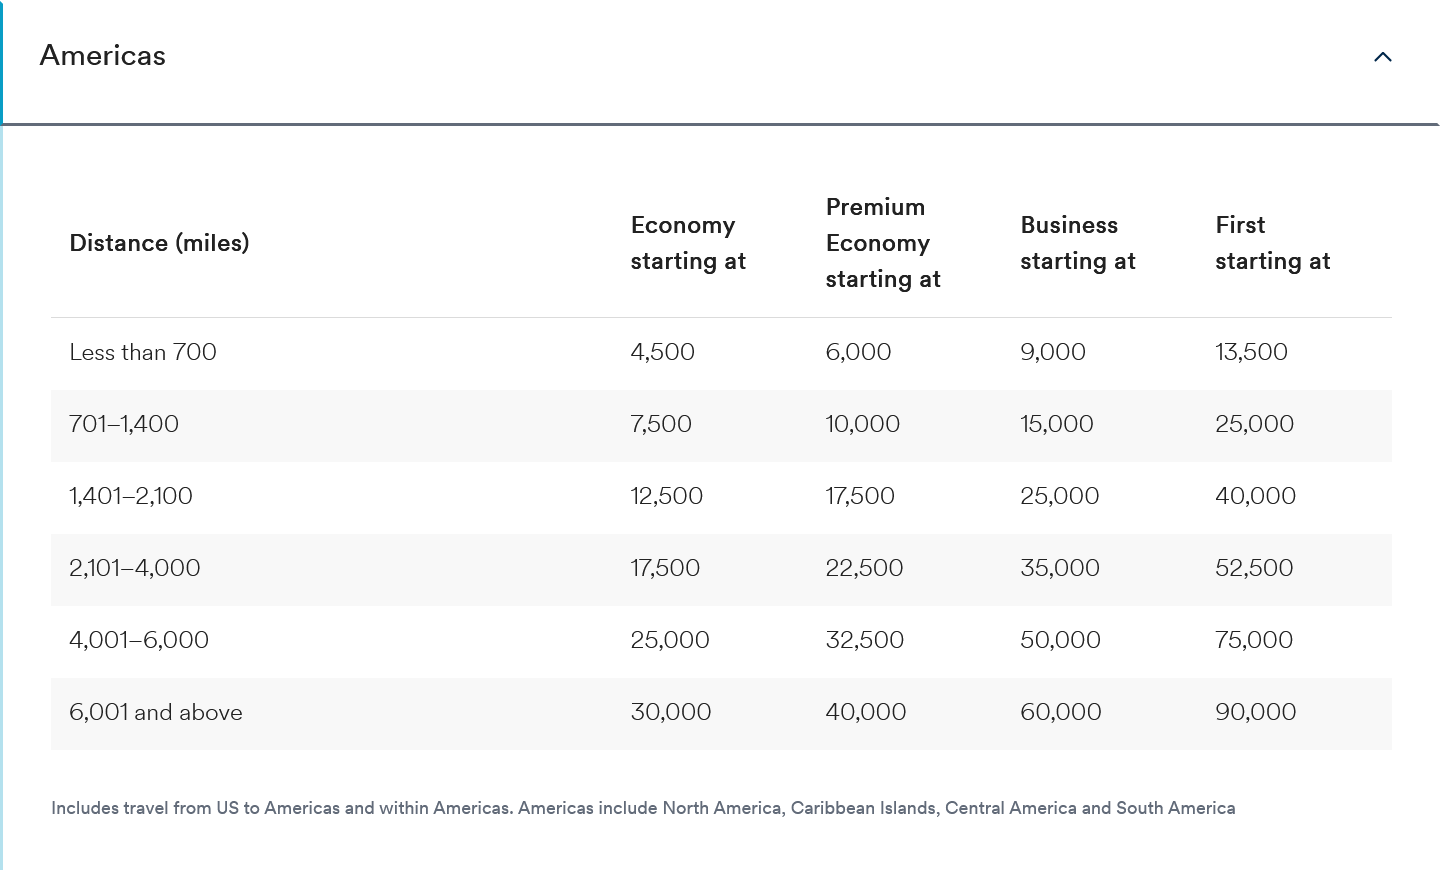Select the 4,500 Economy value

[662, 352]
